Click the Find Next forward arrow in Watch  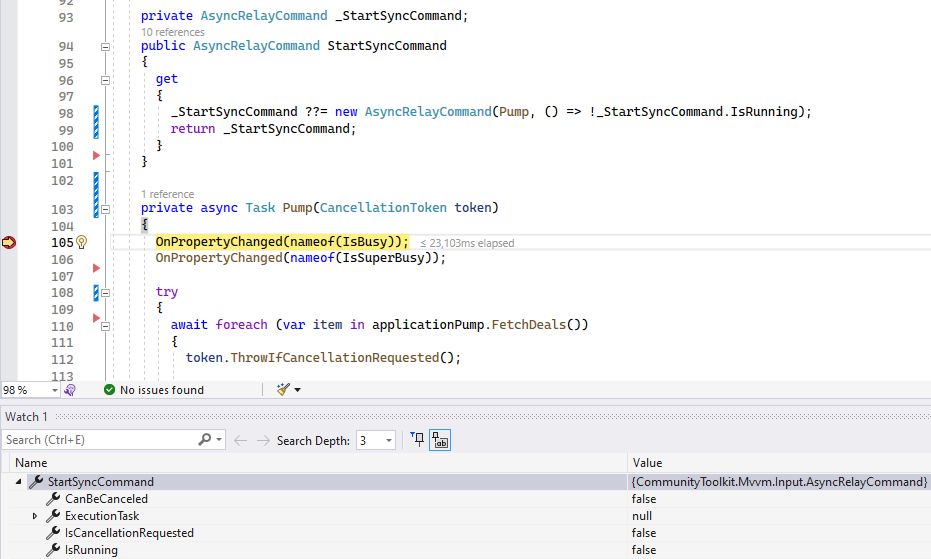pyautogui.click(x=263, y=440)
